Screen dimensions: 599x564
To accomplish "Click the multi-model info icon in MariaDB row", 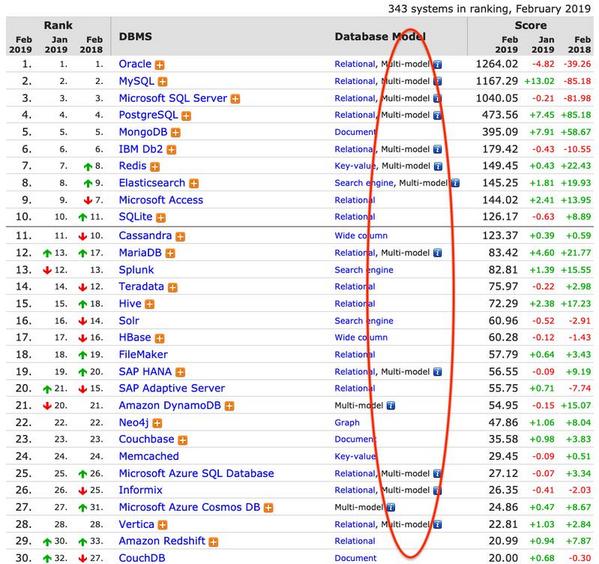I will coord(438,253).
